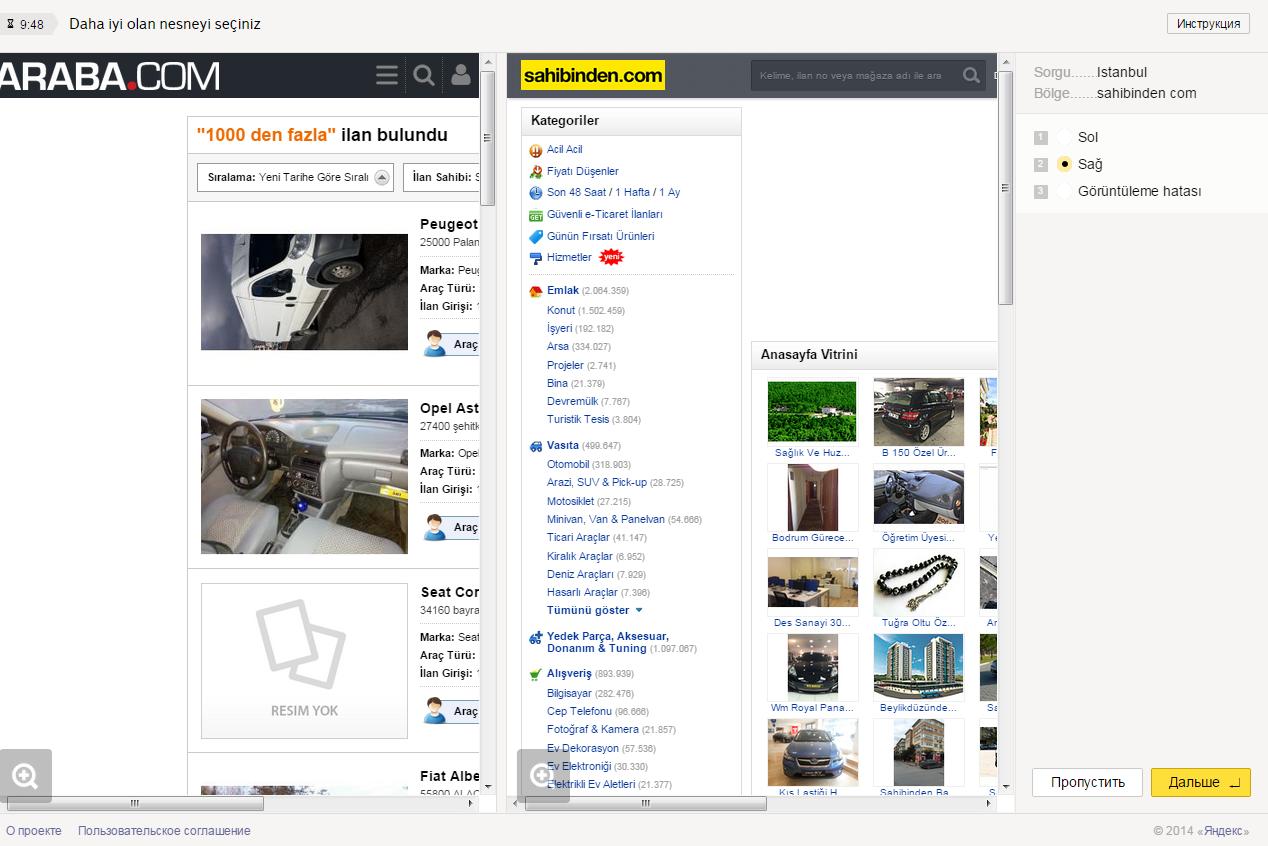Open the Turistik Tesis category link

[x=578, y=419]
